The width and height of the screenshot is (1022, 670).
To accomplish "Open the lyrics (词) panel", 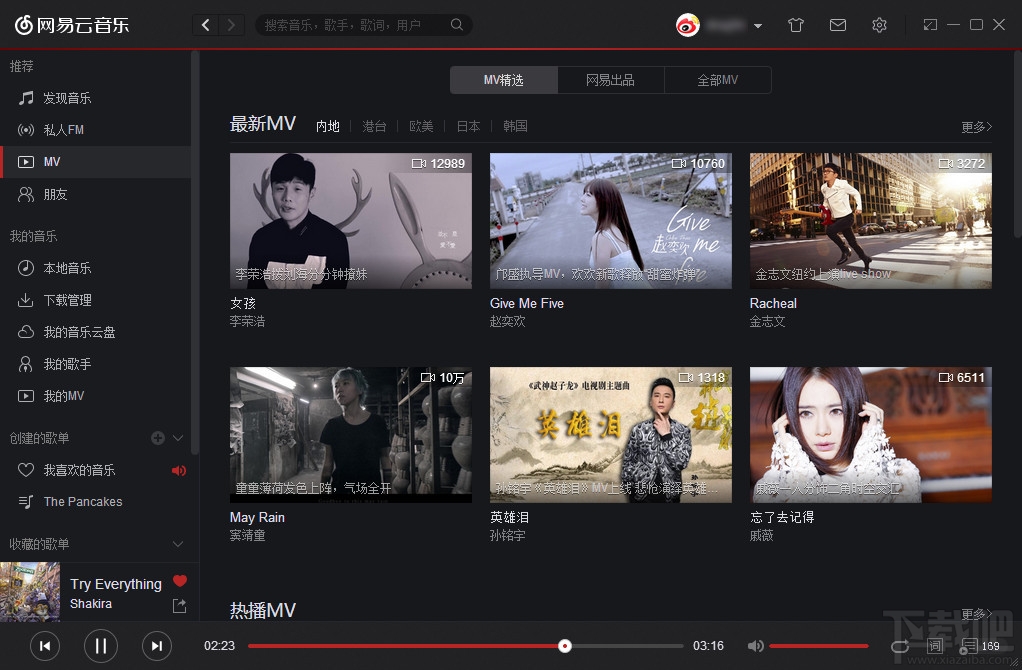I will click(934, 646).
